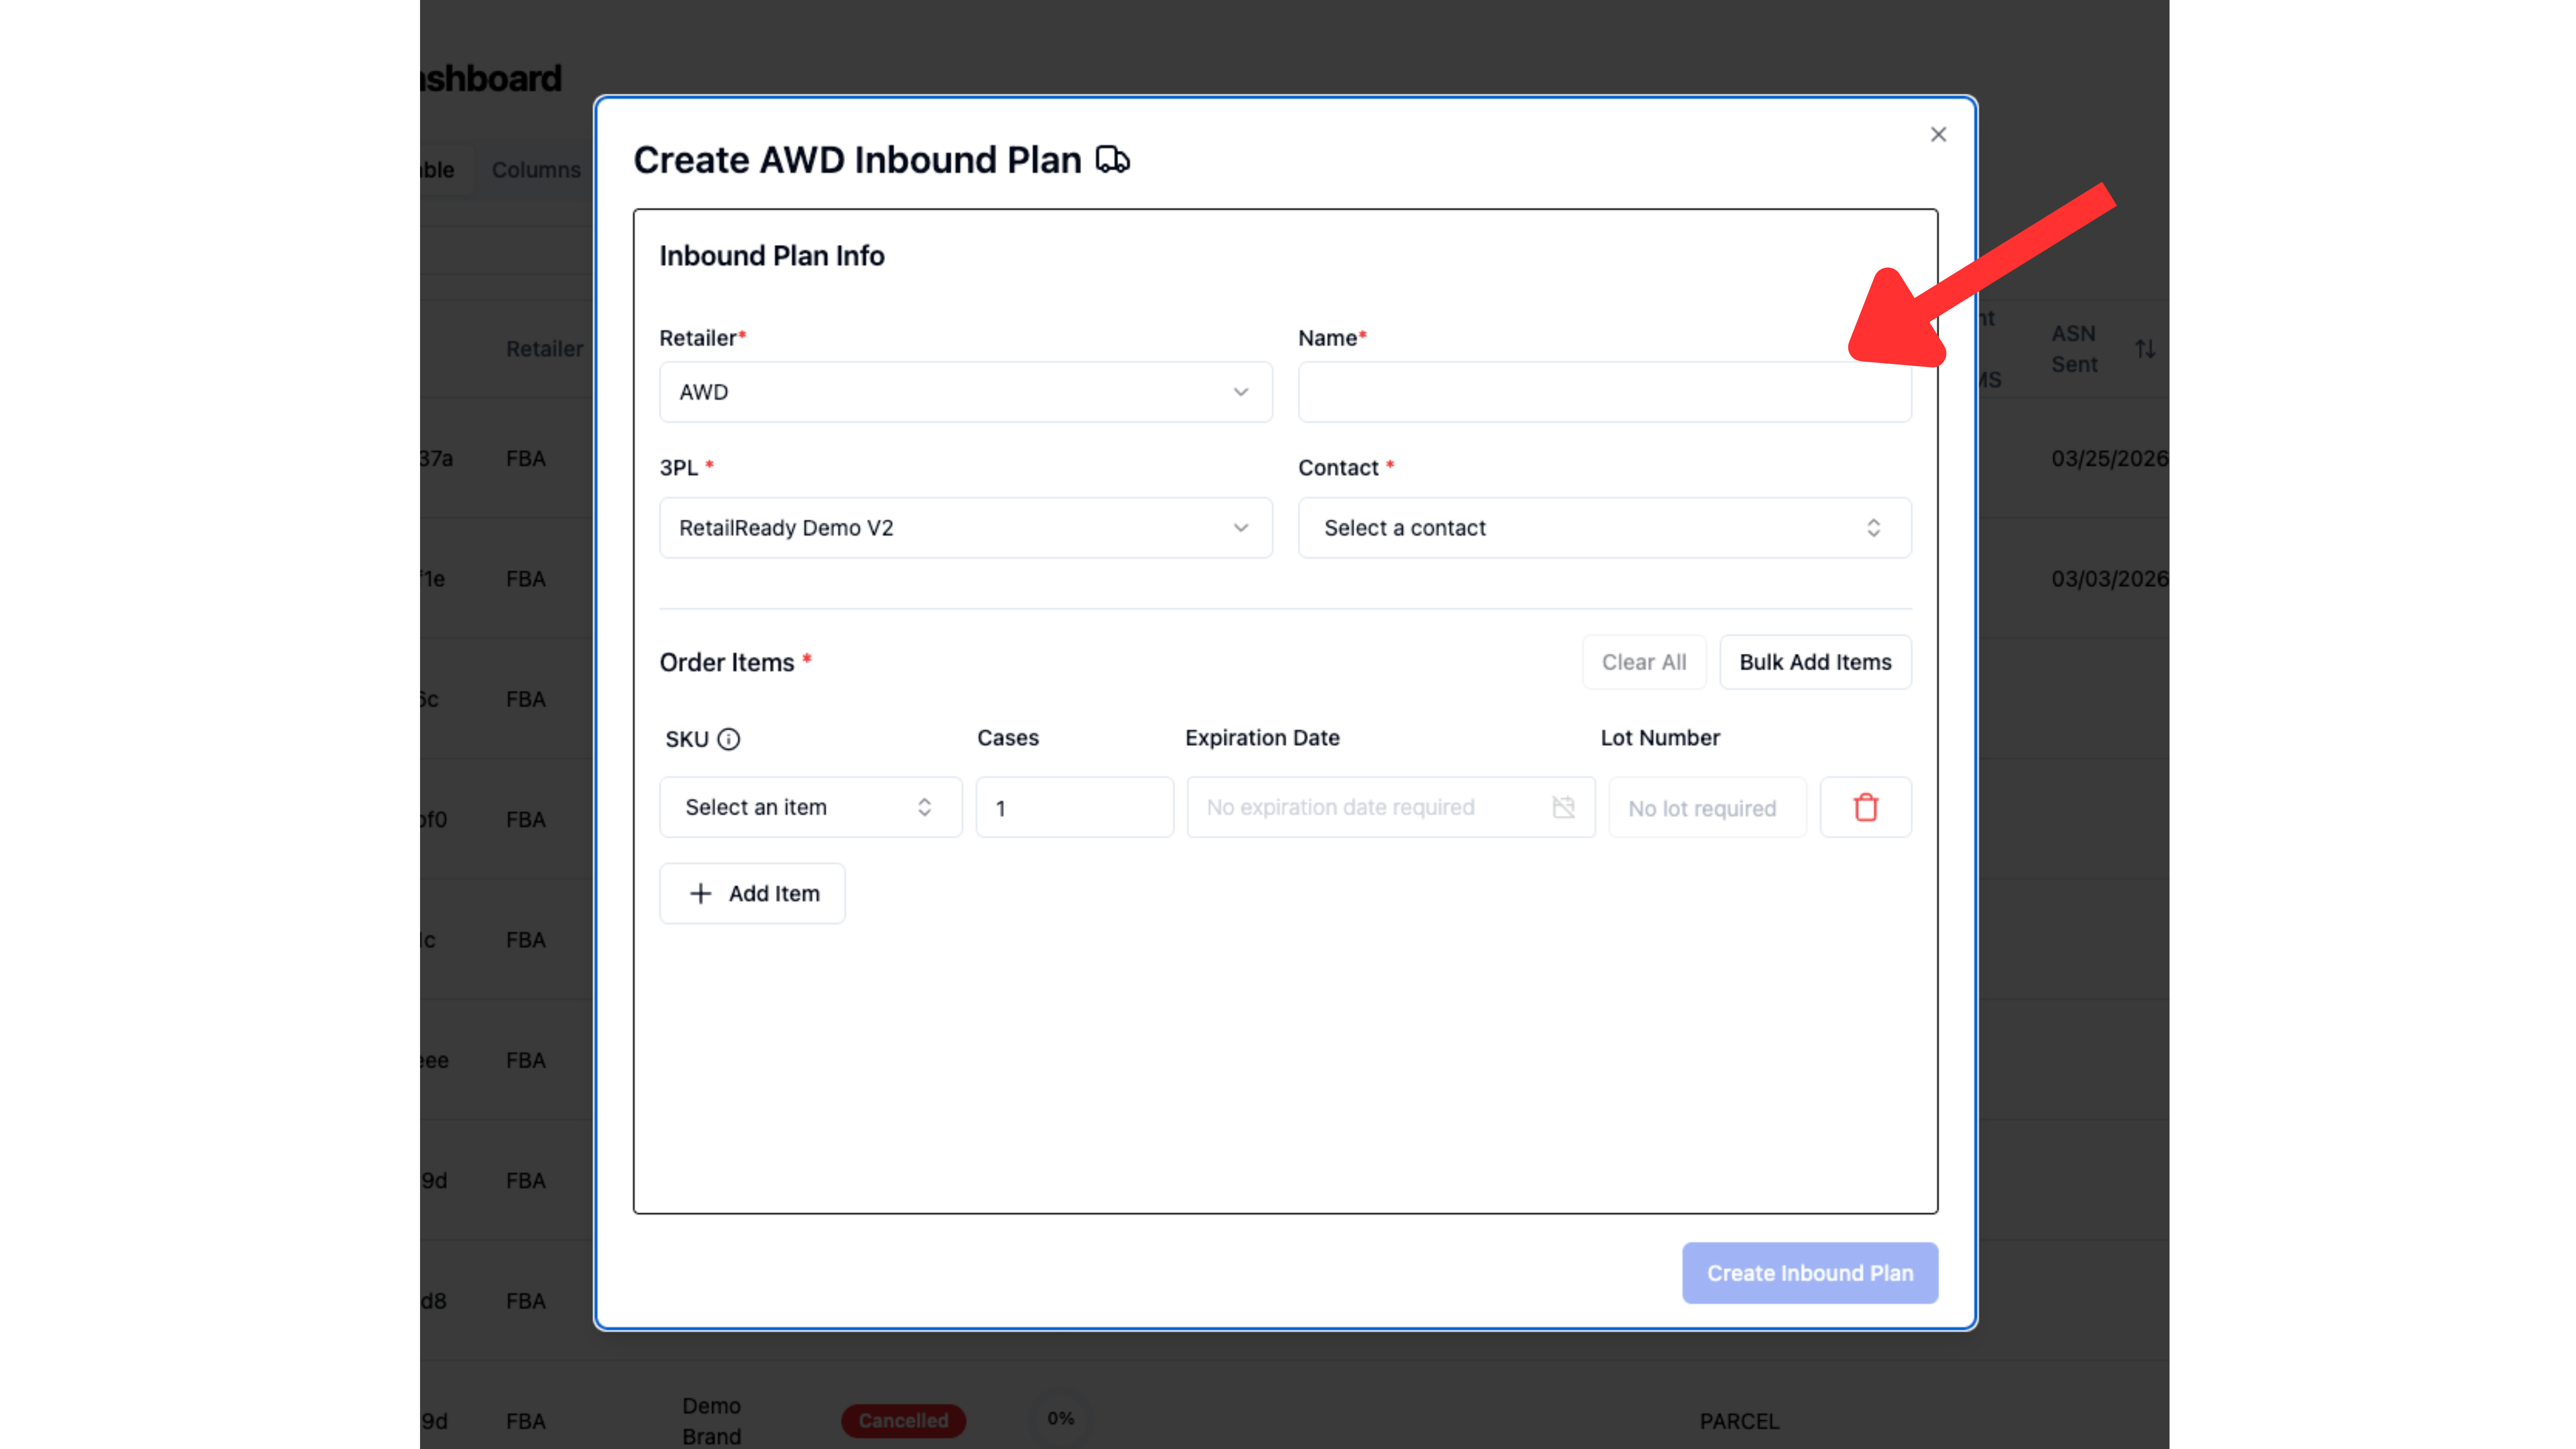The image size is (2576, 1449).
Task: Click the crossed-out calendar icon
Action: (1563, 807)
